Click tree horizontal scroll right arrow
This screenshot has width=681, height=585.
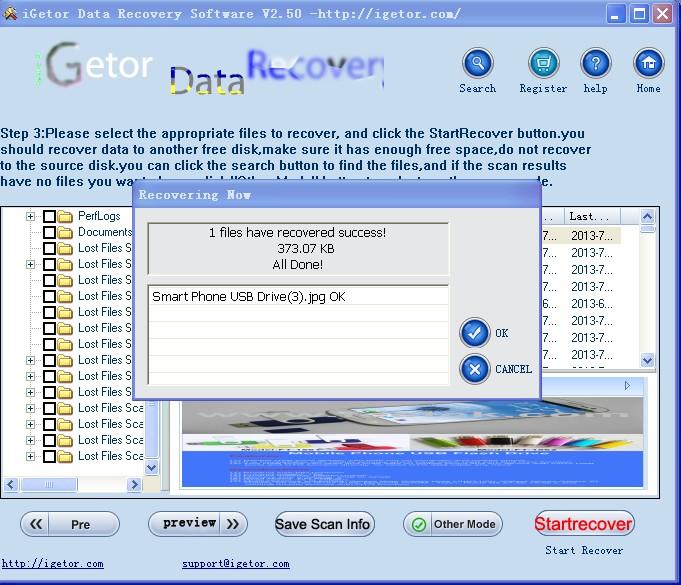click(134, 484)
